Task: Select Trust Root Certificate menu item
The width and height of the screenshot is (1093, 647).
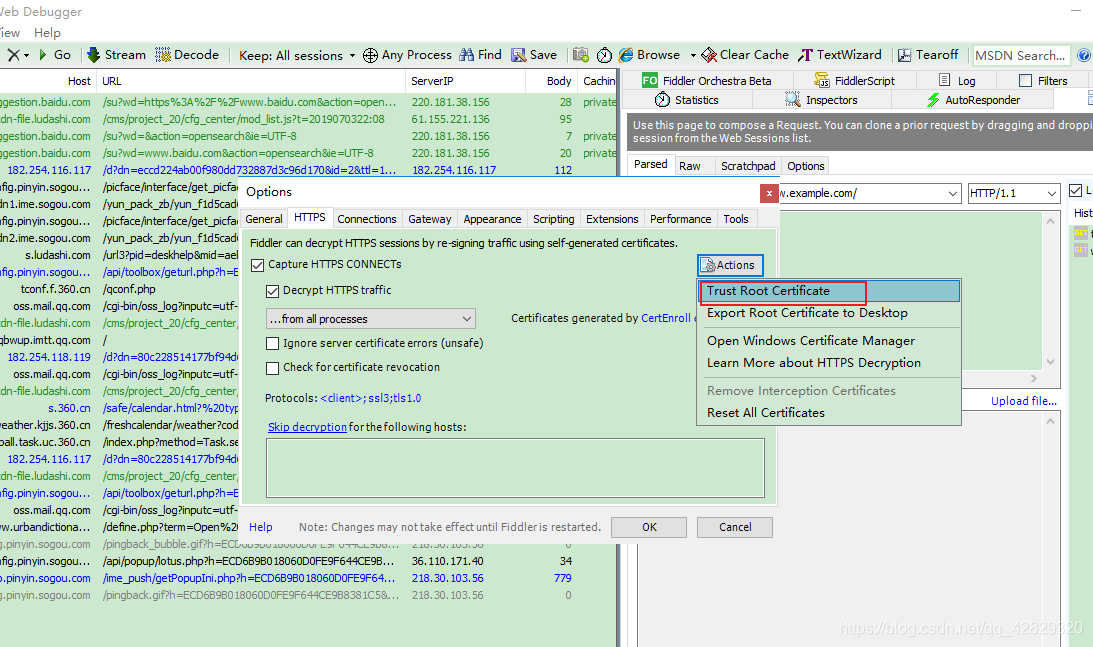Action: (829, 291)
